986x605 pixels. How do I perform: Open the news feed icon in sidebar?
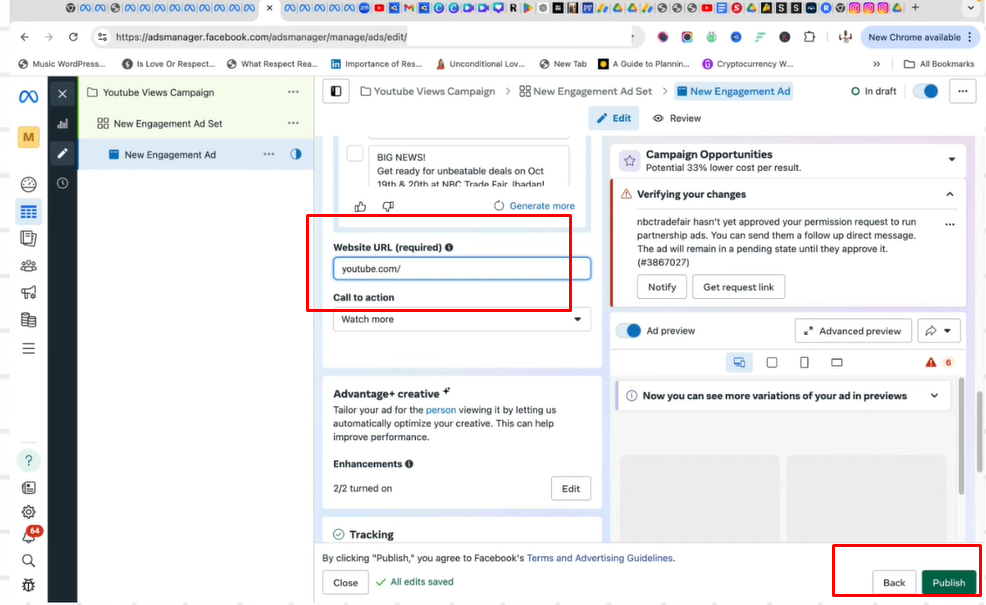tap(28, 487)
